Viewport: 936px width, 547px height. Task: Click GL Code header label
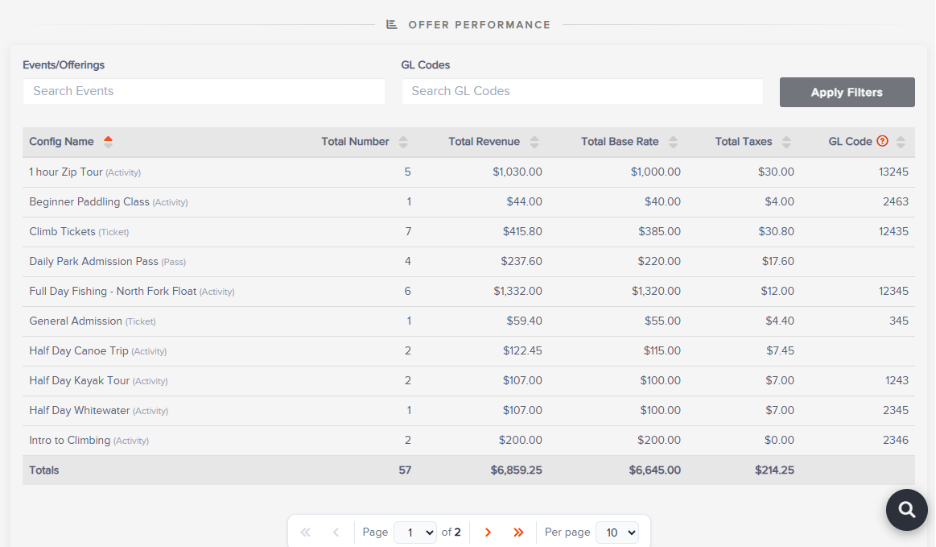(x=850, y=142)
